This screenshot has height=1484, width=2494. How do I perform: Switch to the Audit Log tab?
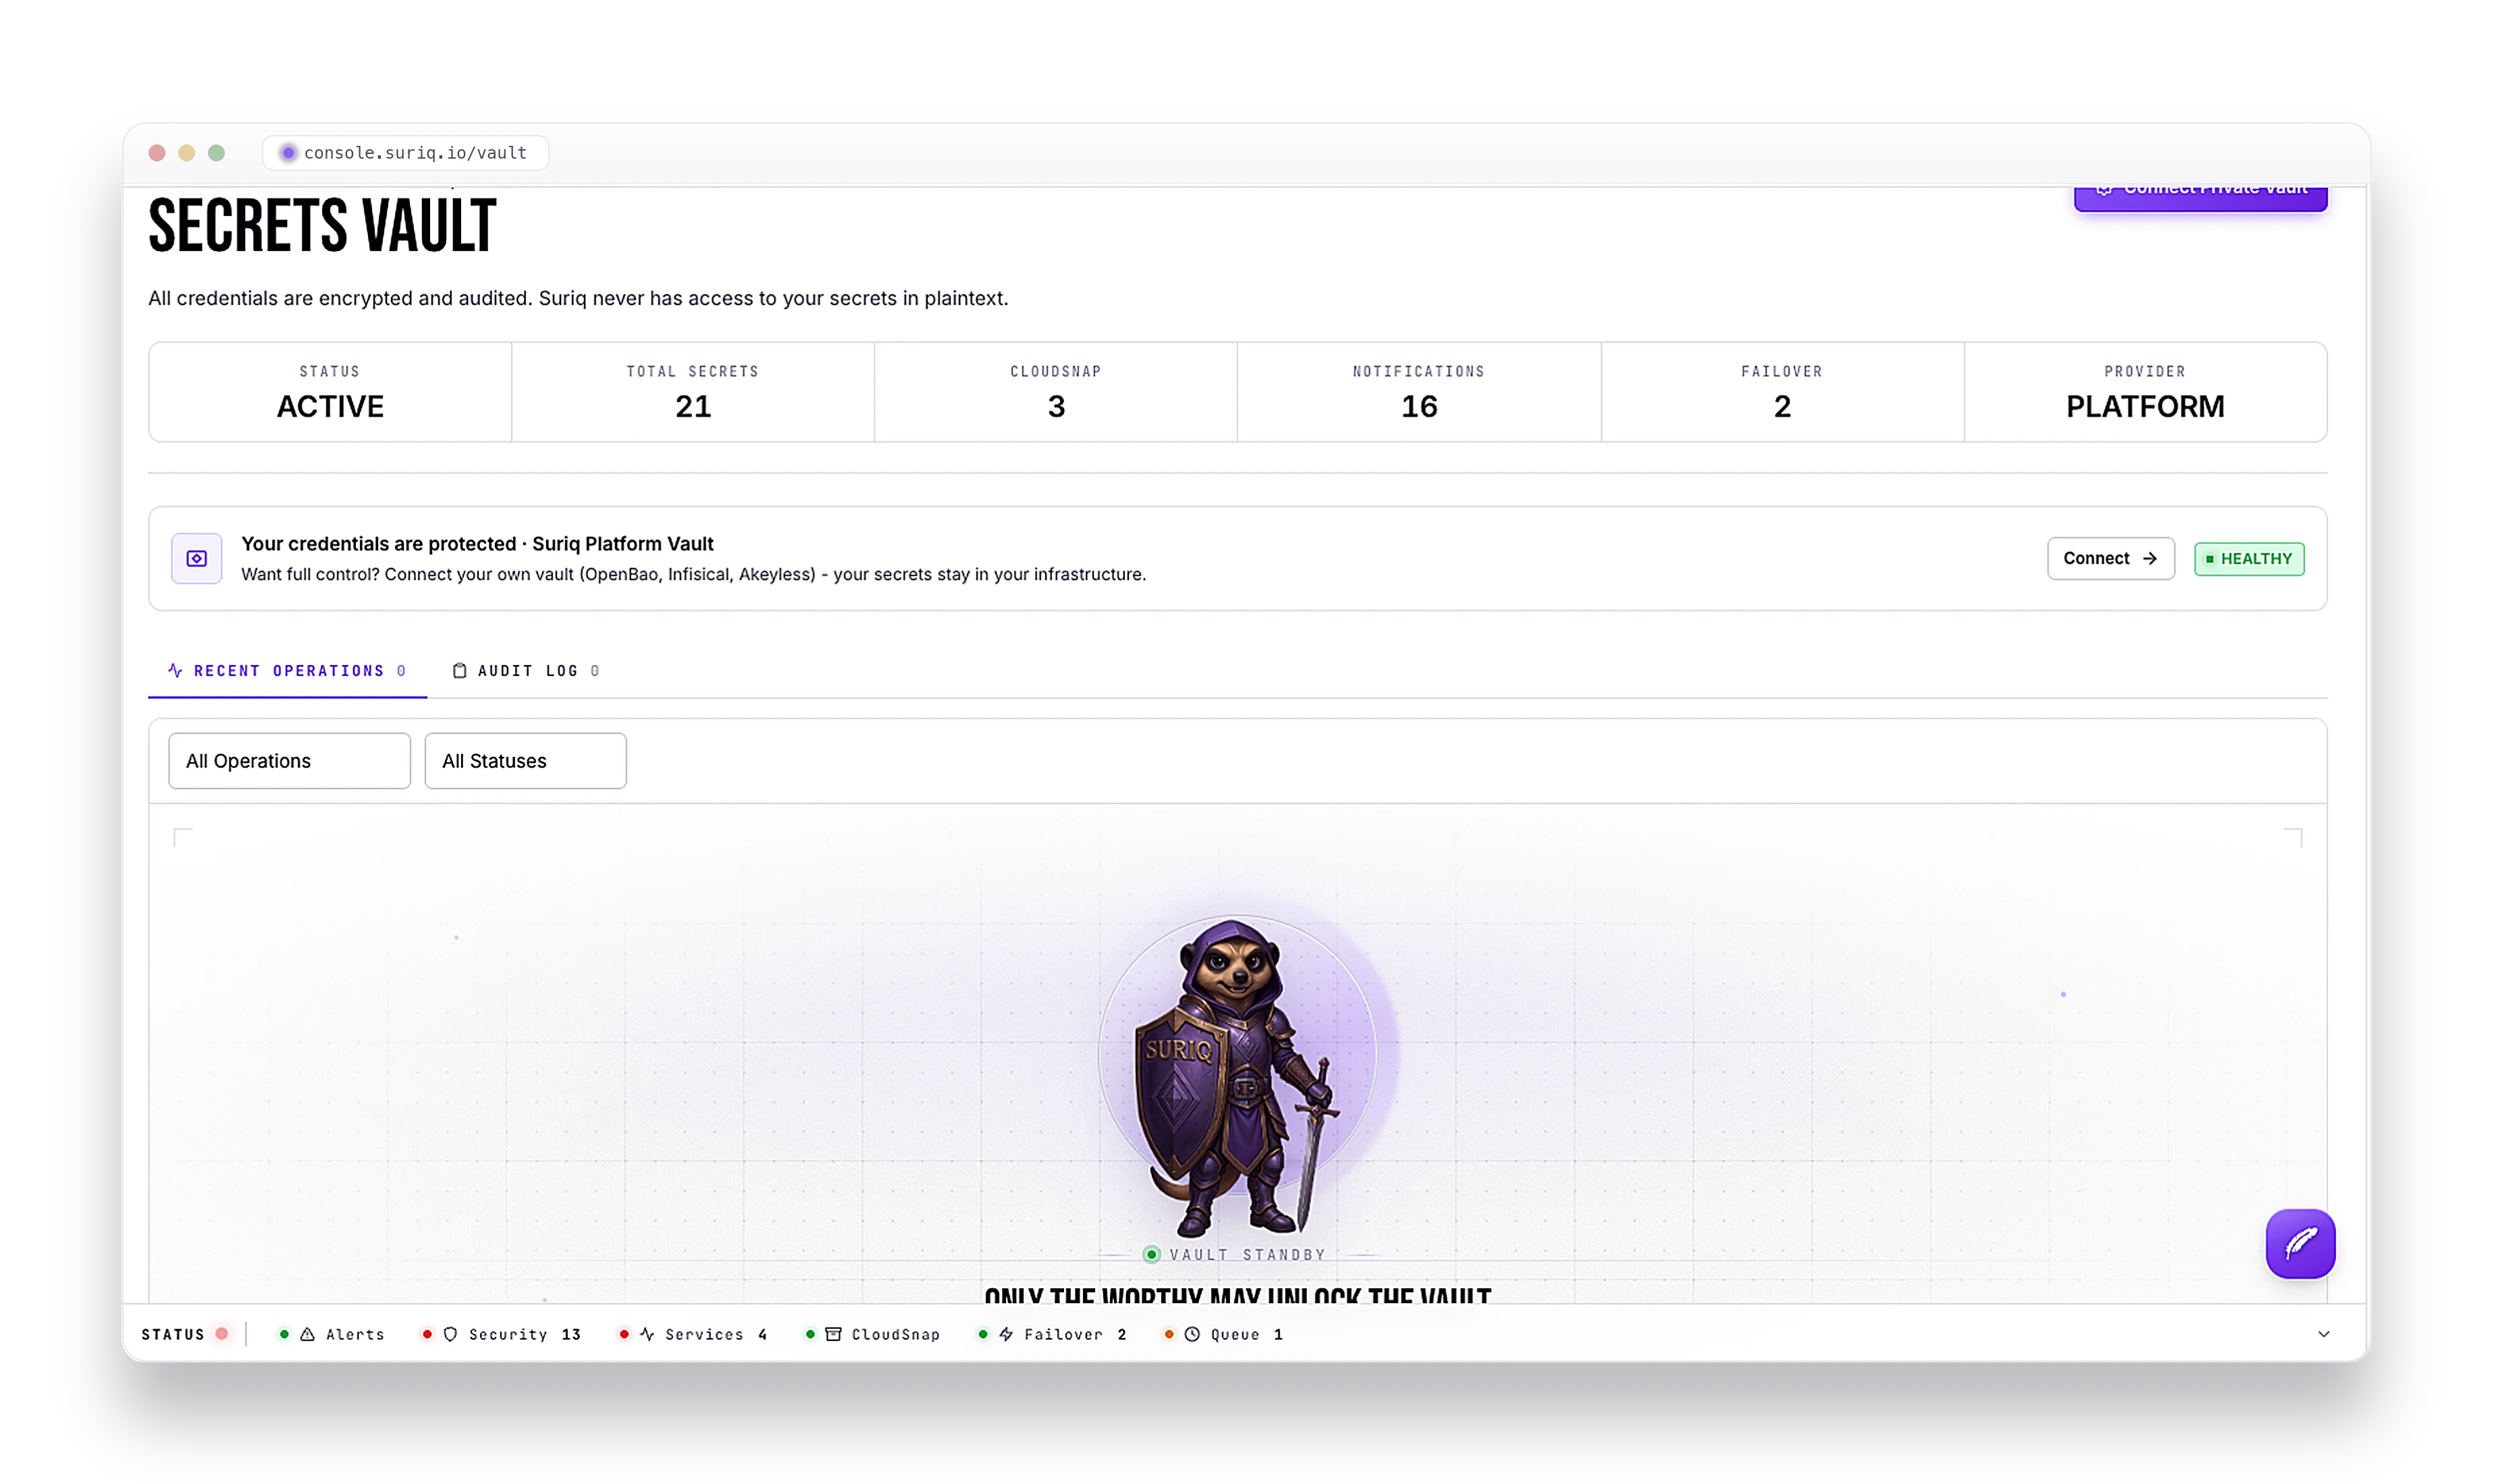click(526, 671)
